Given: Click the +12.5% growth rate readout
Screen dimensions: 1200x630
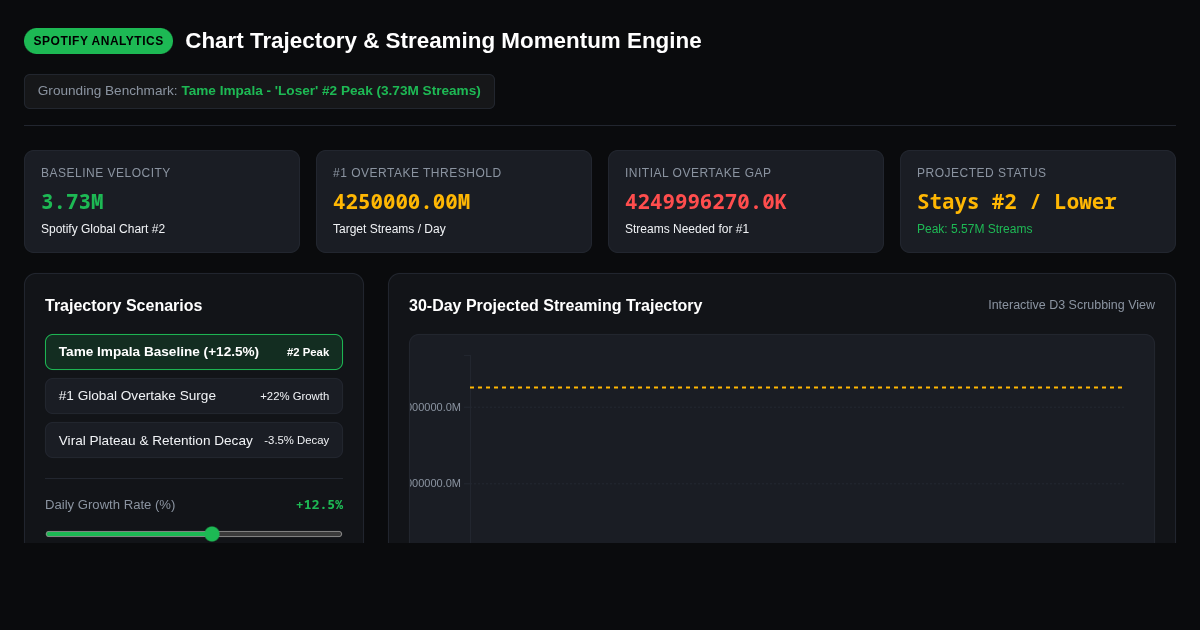Looking at the screenshot, I should pos(319,505).
